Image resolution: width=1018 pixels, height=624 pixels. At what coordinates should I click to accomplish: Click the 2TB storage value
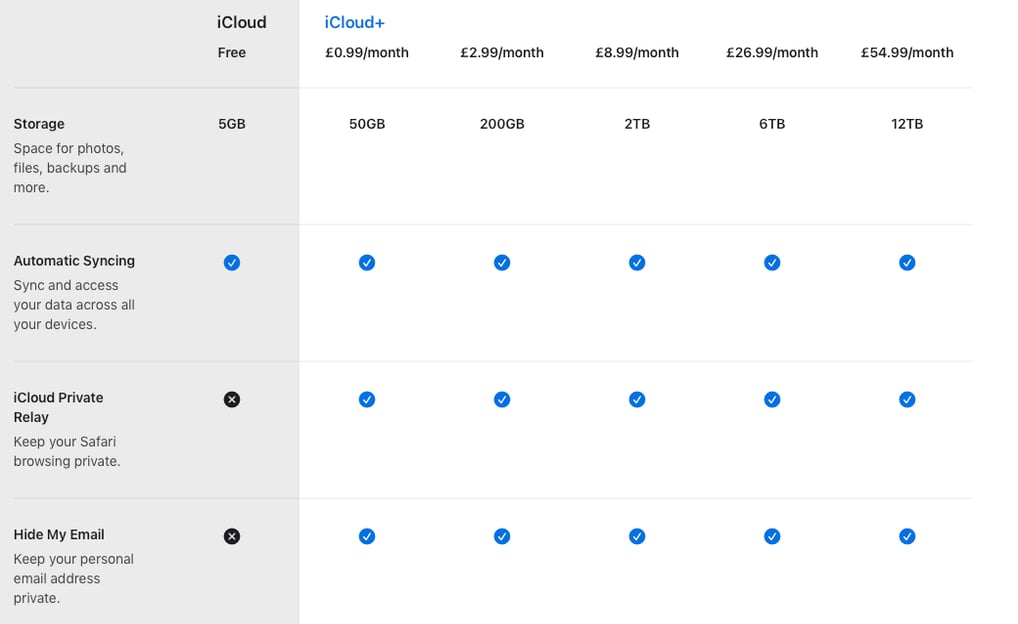tap(637, 124)
